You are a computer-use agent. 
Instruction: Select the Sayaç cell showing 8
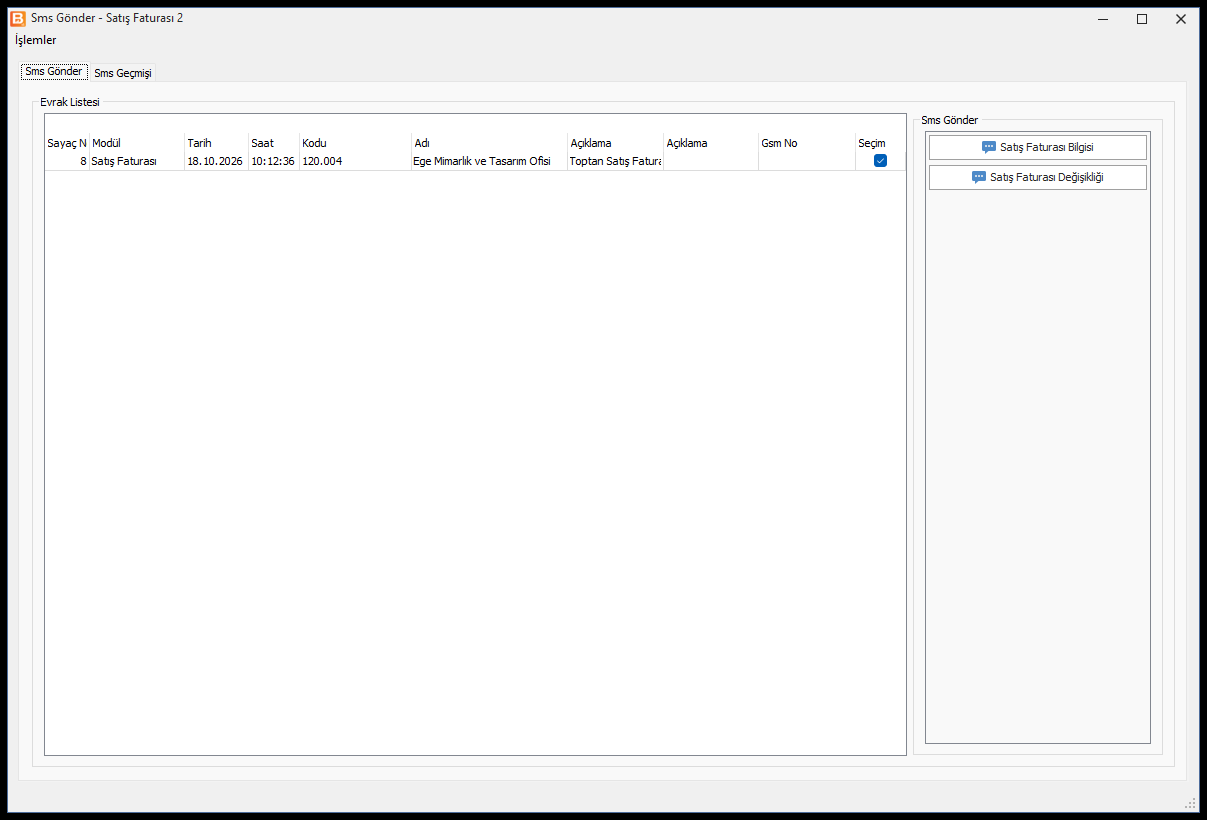67,161
